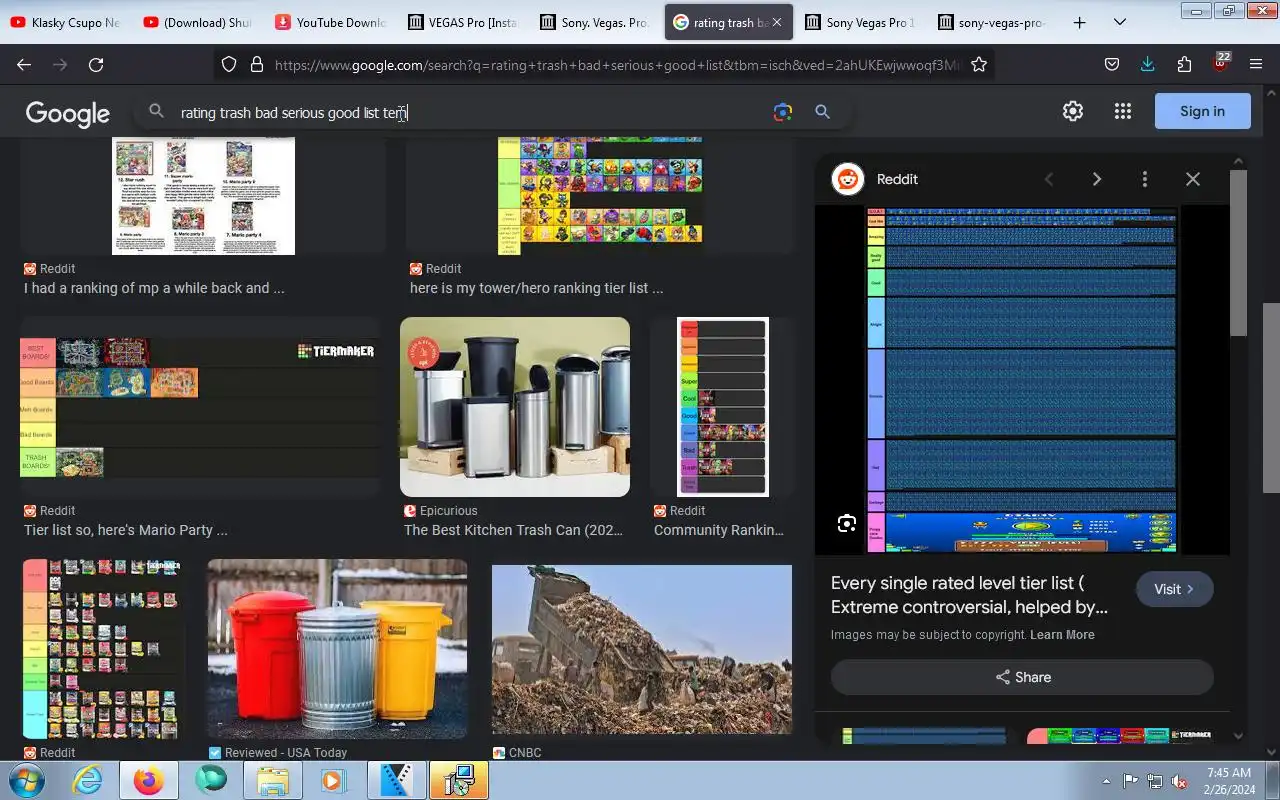Image resolution: width=1280 pixels, height=800 pixels.
Task: Show next image in preview panel
Action: 1096,179
